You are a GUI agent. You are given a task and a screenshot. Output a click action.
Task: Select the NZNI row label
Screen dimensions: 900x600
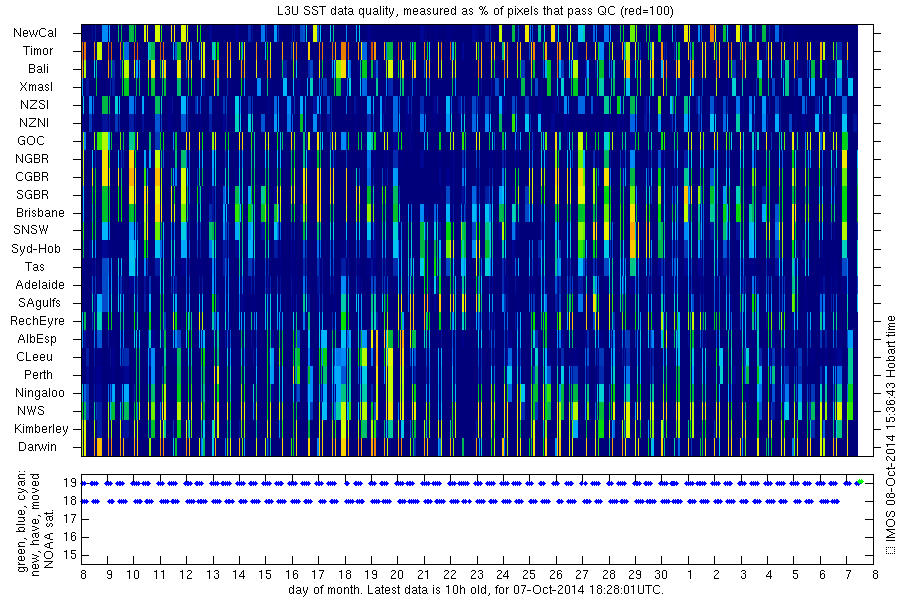click(34, 123)
